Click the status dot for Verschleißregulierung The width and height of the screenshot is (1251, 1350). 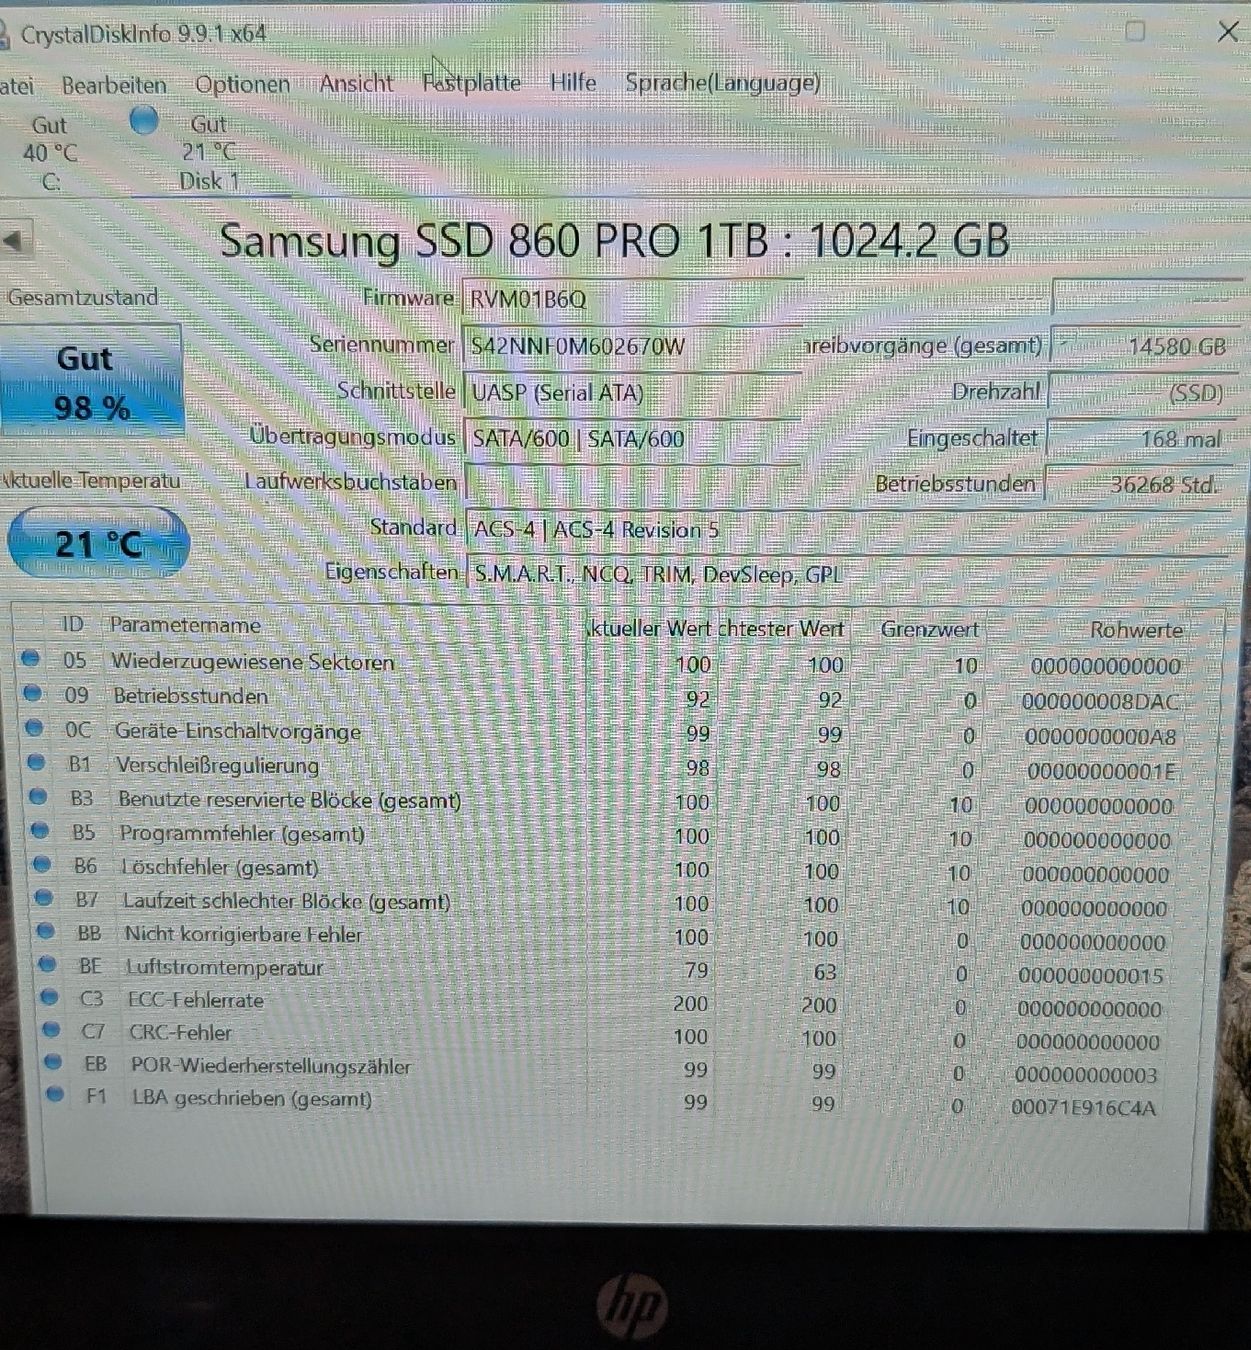pos(36,762)
